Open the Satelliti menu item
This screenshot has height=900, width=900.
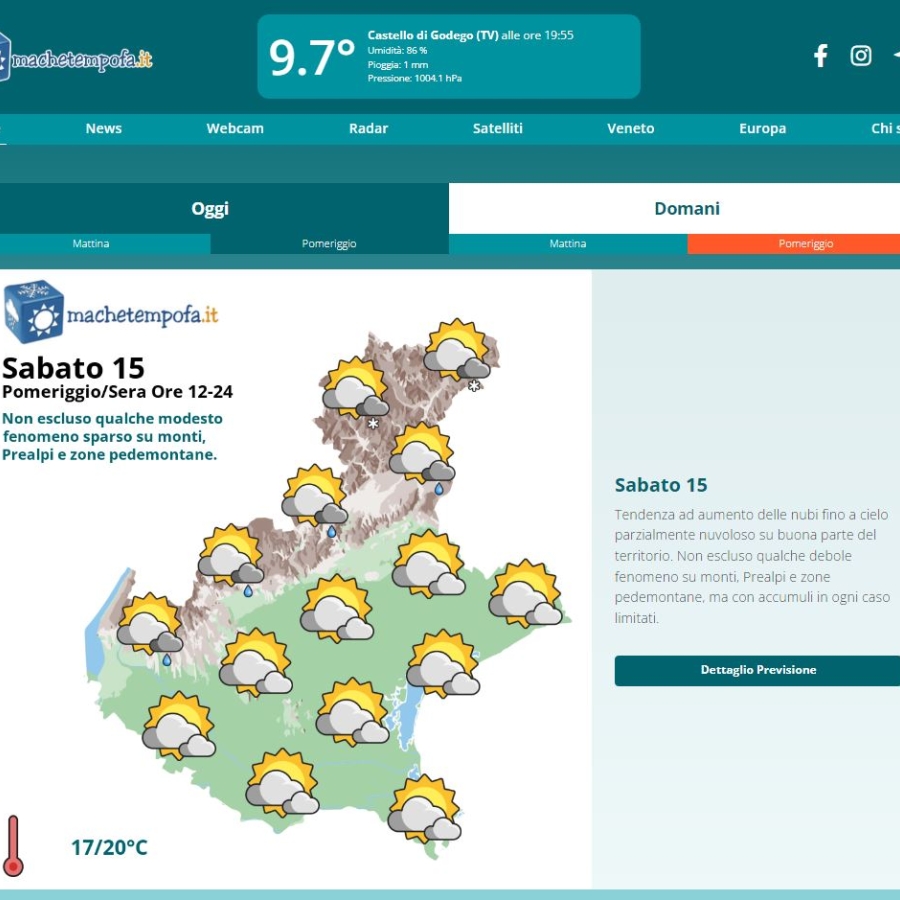click(x=498, y=128)
